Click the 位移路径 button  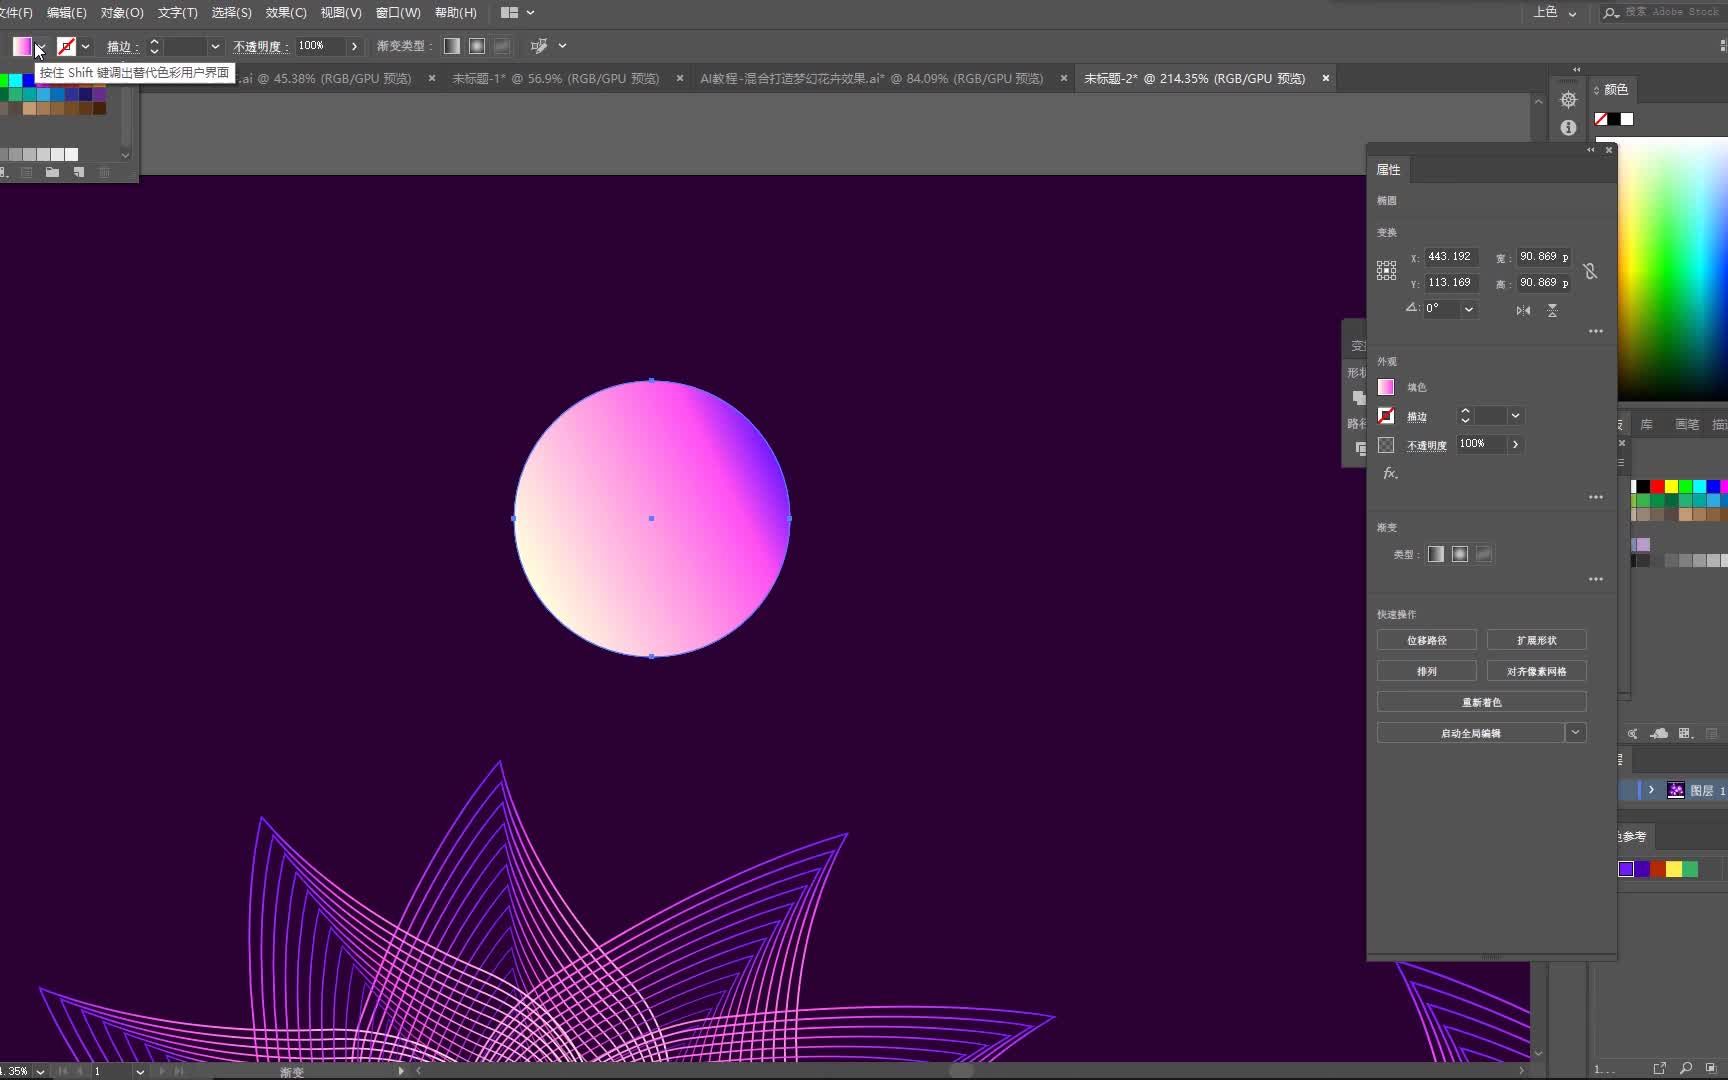[1427, 640]
